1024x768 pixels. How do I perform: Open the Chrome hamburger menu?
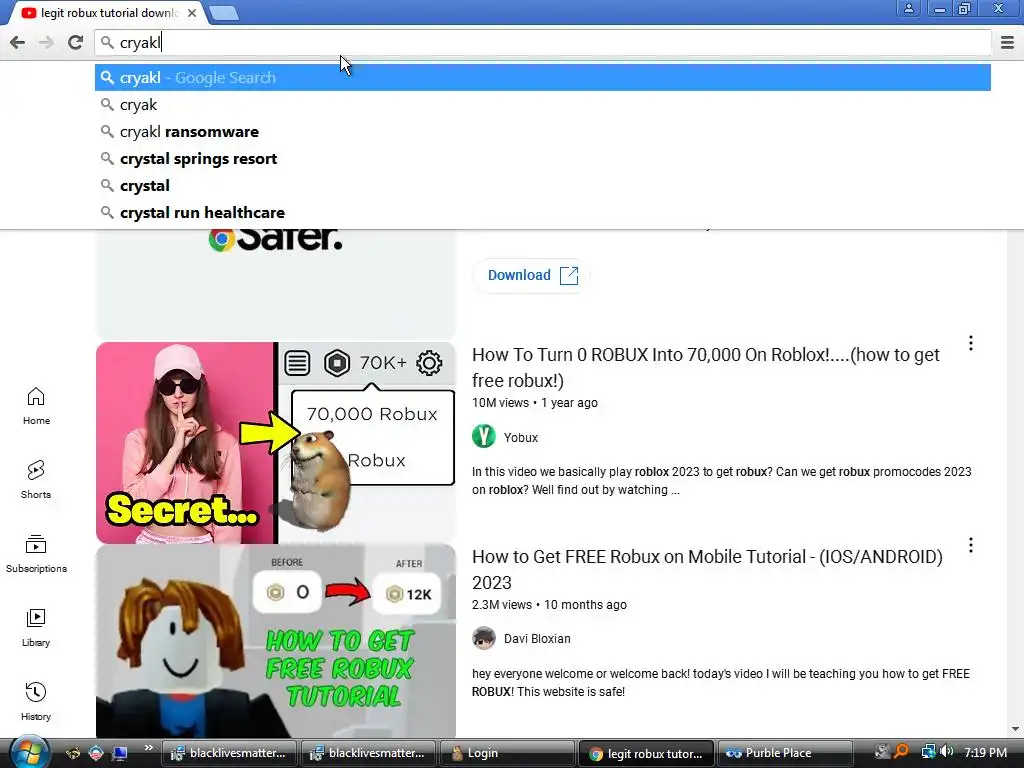pyautogui.click(x=1007, y=42)
